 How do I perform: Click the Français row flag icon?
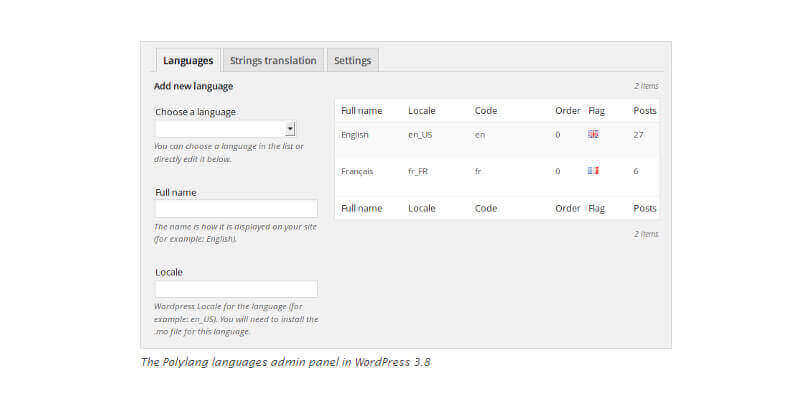coord(593,170)
